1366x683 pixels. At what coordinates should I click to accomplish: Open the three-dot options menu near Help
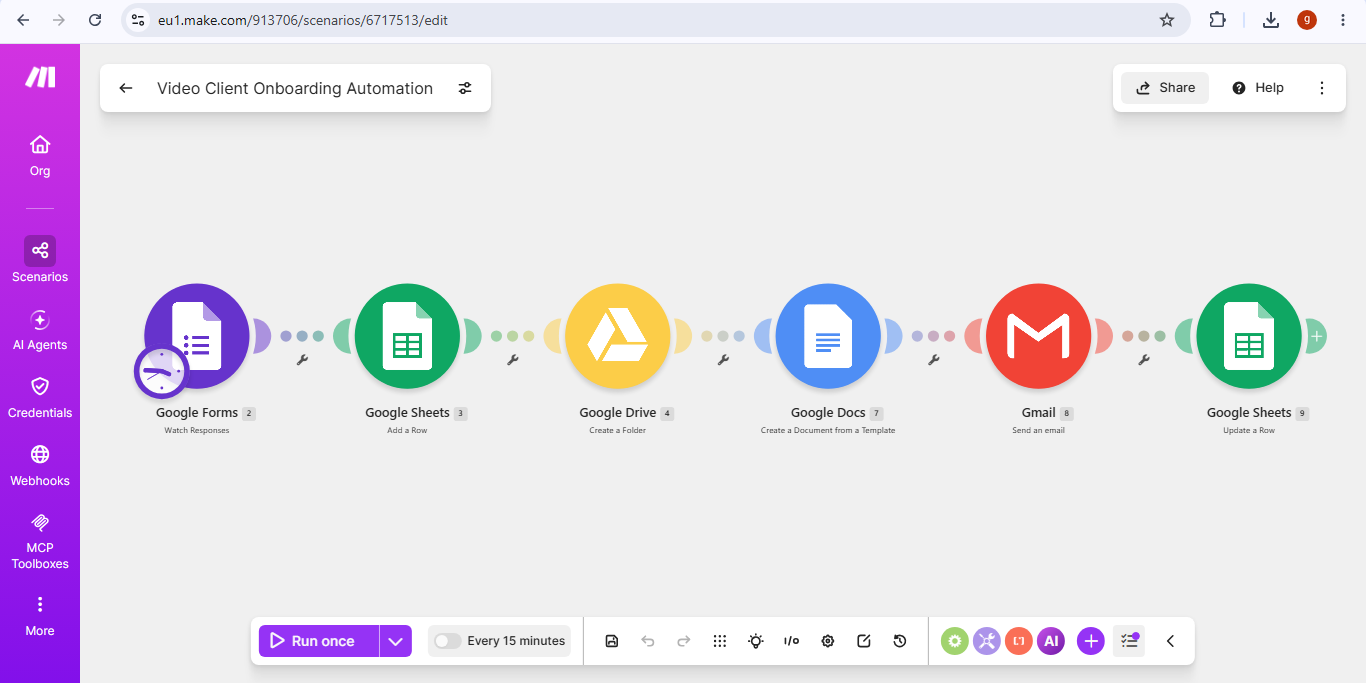coord(1322,88)
